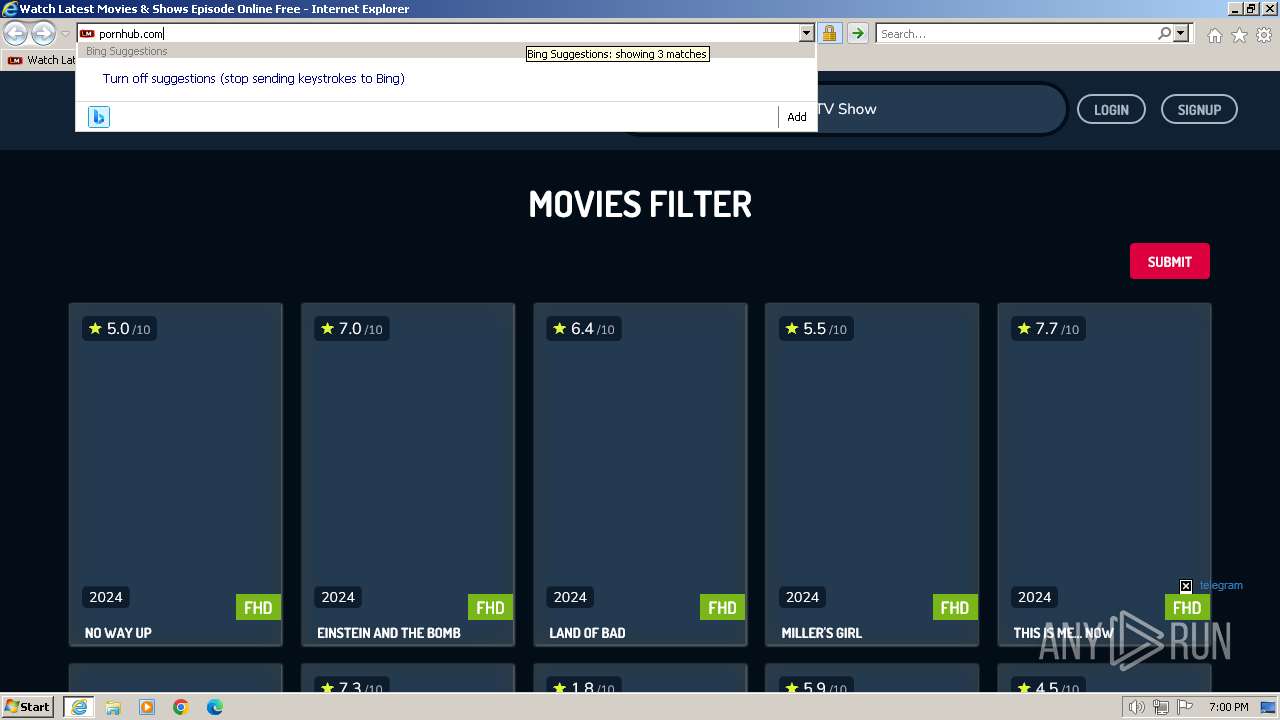Click the Action Center flag icon
Viewport: 1280px width, 720px height.
coord(1184,707)
